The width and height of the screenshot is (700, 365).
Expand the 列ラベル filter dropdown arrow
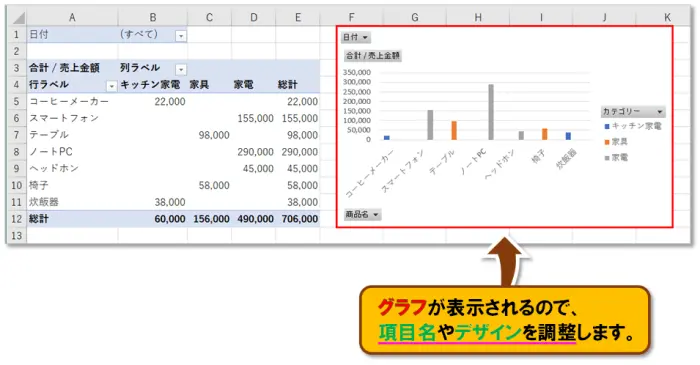181,69
